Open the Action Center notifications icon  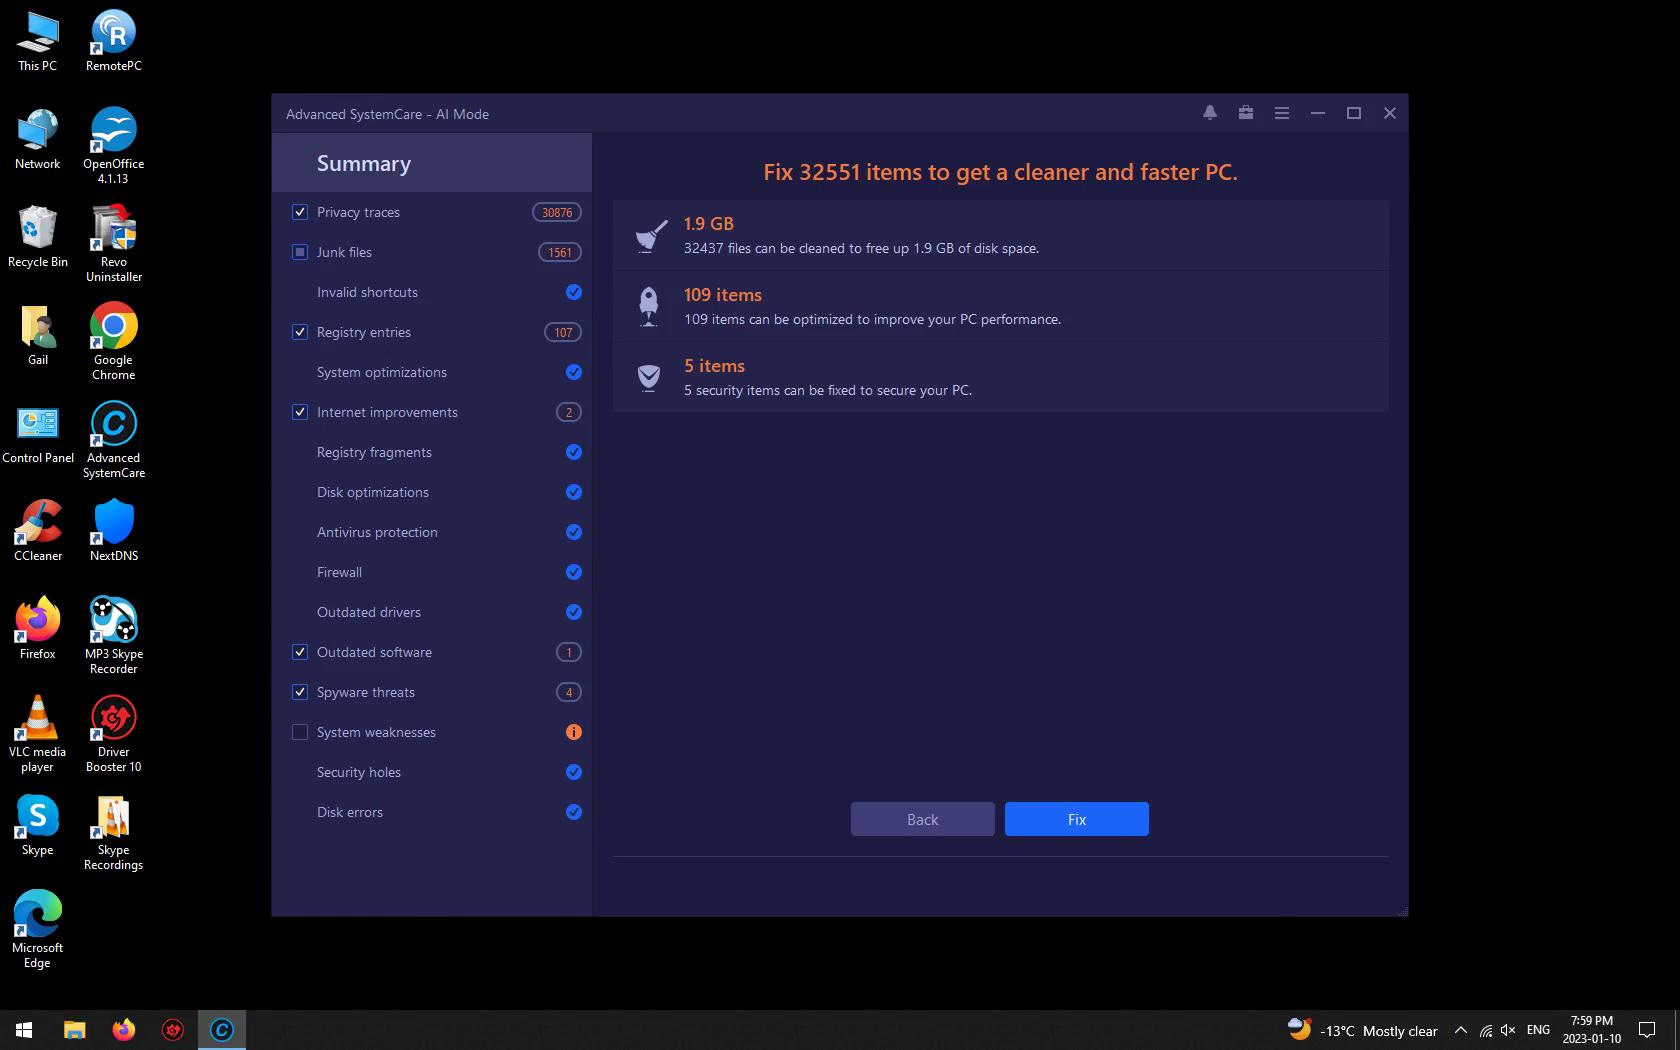click(x=1647, y=1030)
